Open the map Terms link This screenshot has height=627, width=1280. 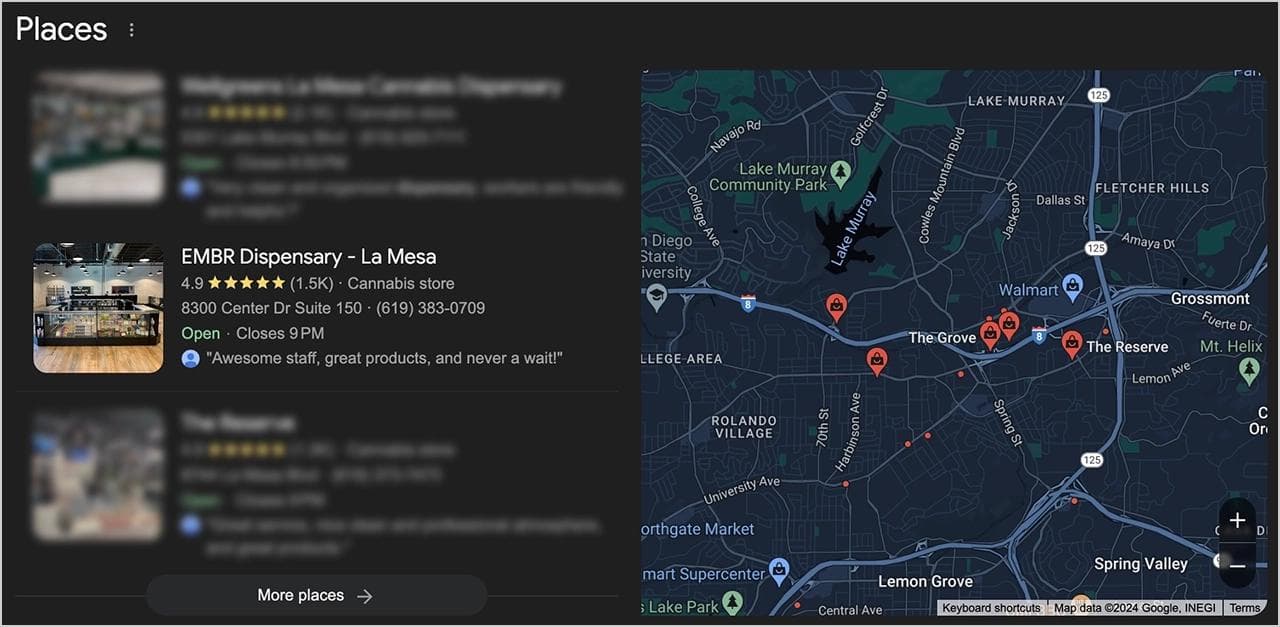[1244, 608]
